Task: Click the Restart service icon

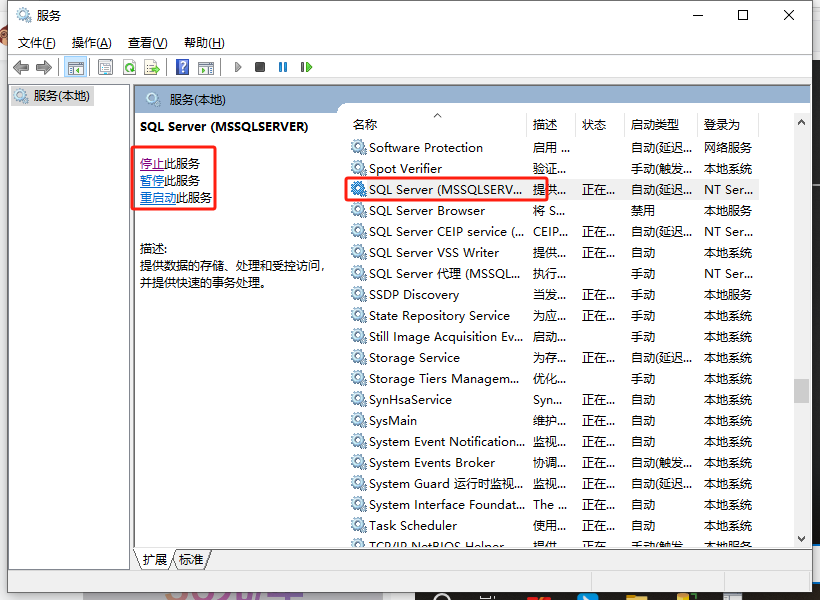Action: coord(306,67)
